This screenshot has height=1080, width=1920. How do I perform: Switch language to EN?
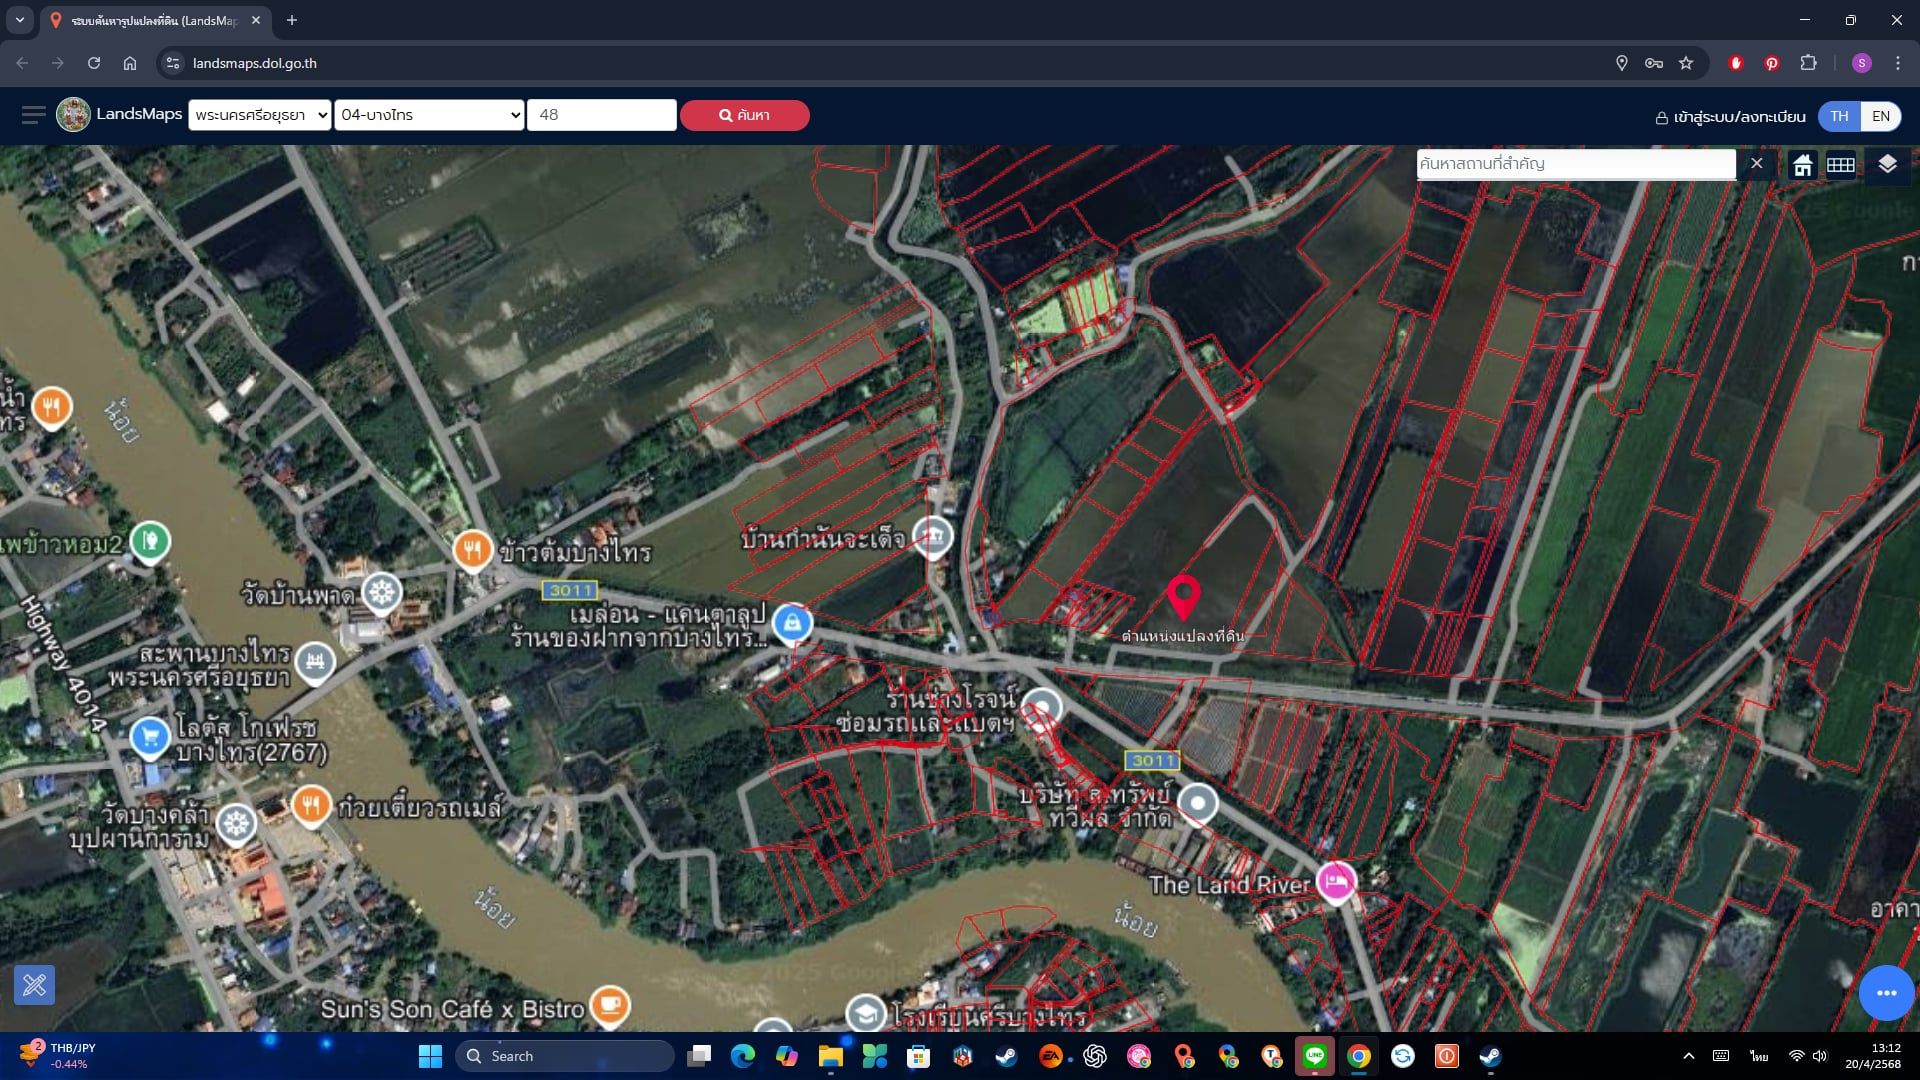1881,116
